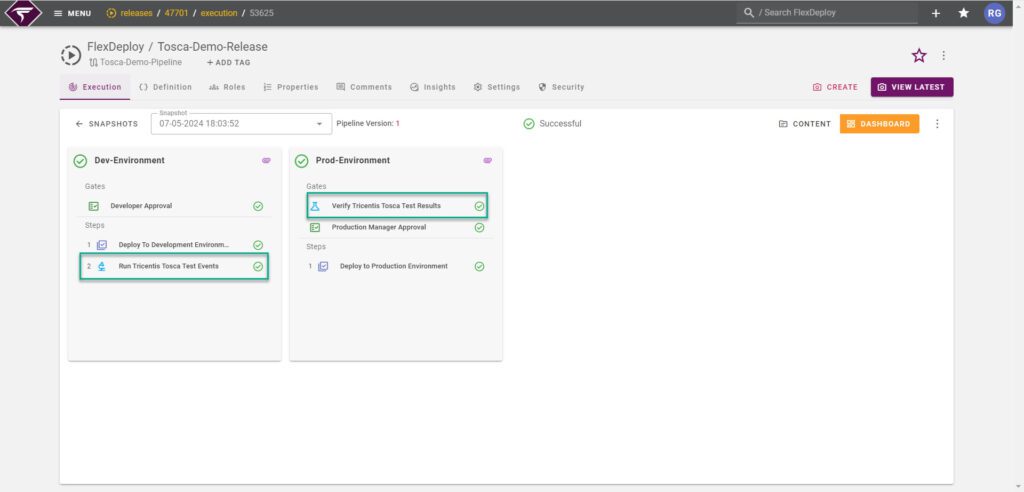Click Deploy To Development status check
The height and width of the screenshot is (492, 1024).
(x=258, y=245)
